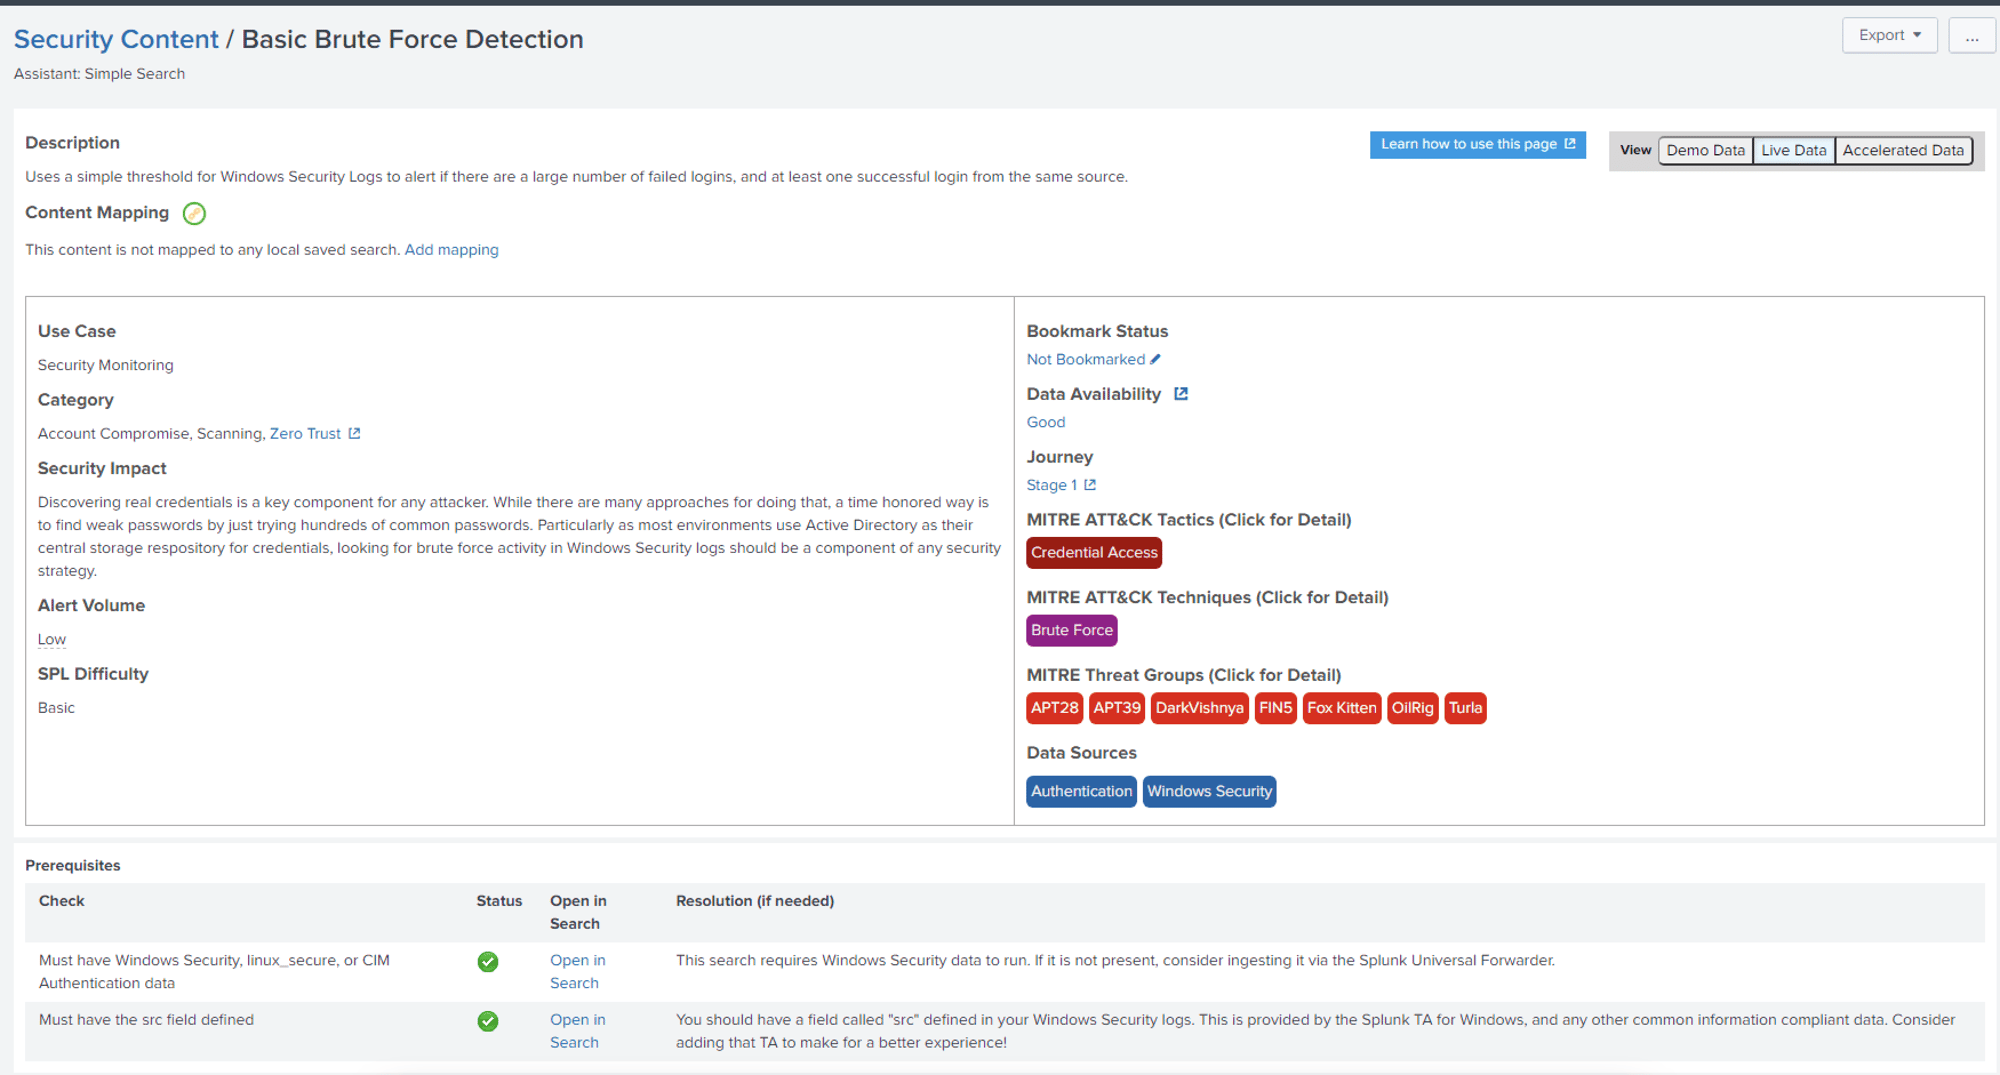Switch view to Accelerated Data
2000x1075 pixels.
point(1902,150)
